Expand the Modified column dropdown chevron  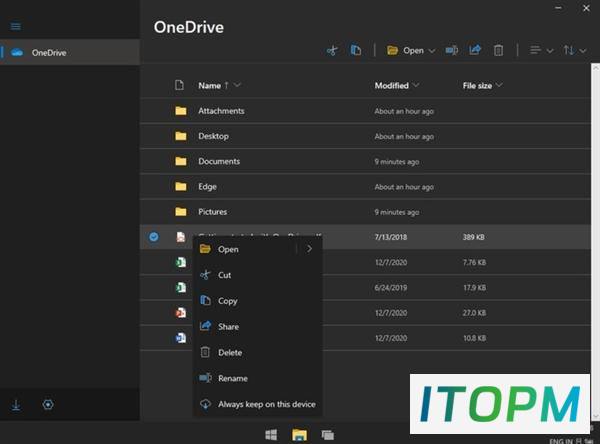416,85
